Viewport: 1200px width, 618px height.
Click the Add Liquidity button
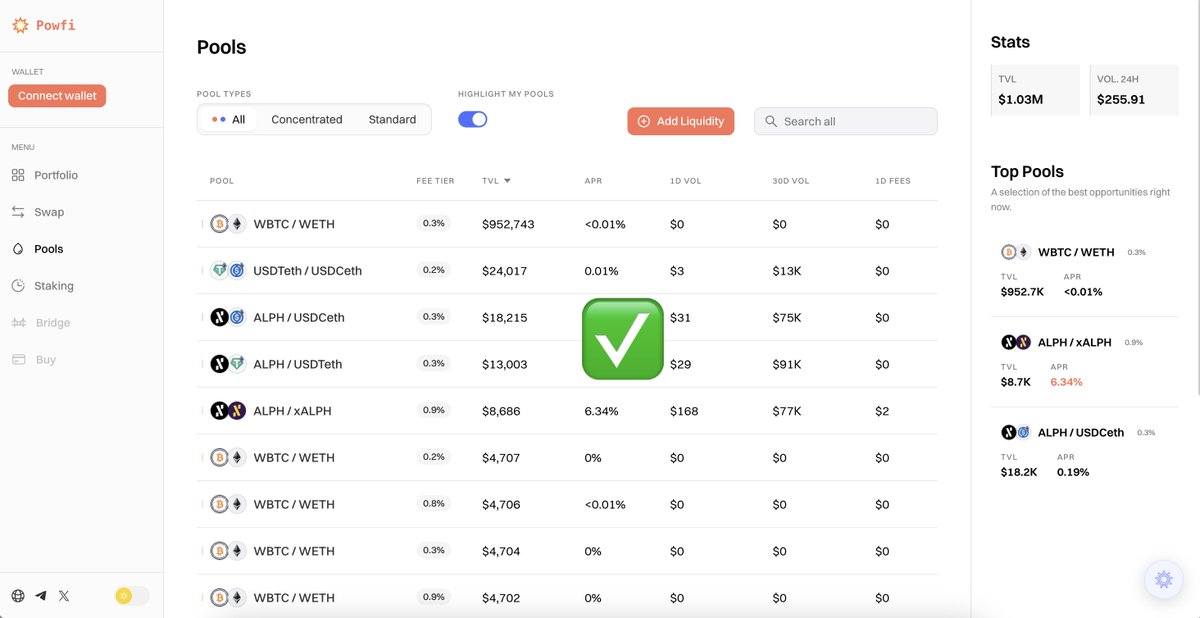click(681, 121)
